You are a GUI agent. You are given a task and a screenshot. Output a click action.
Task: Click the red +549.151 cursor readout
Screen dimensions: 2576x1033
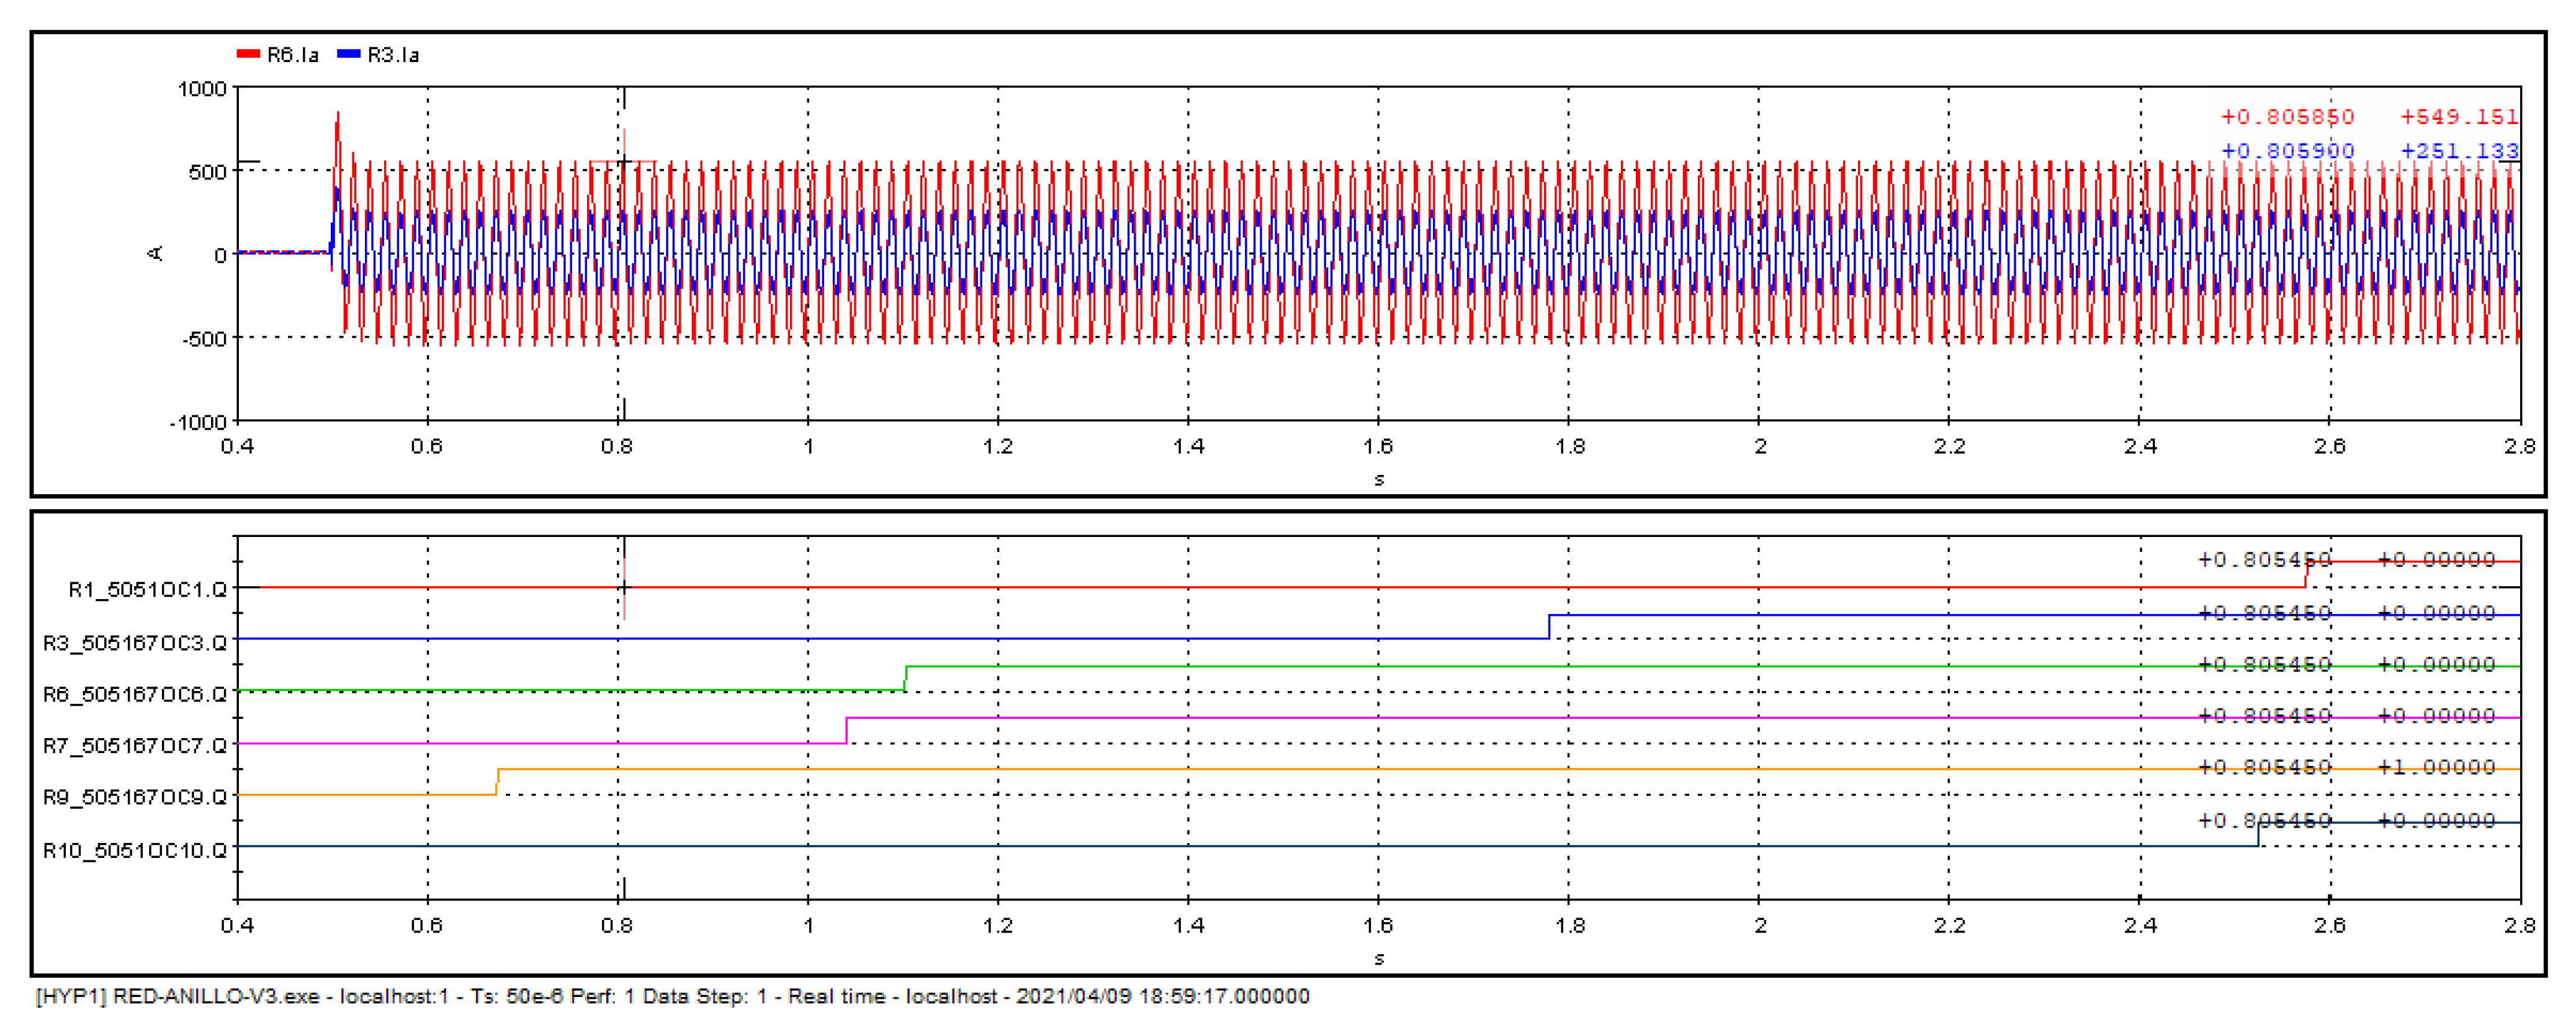(2459, 117)
